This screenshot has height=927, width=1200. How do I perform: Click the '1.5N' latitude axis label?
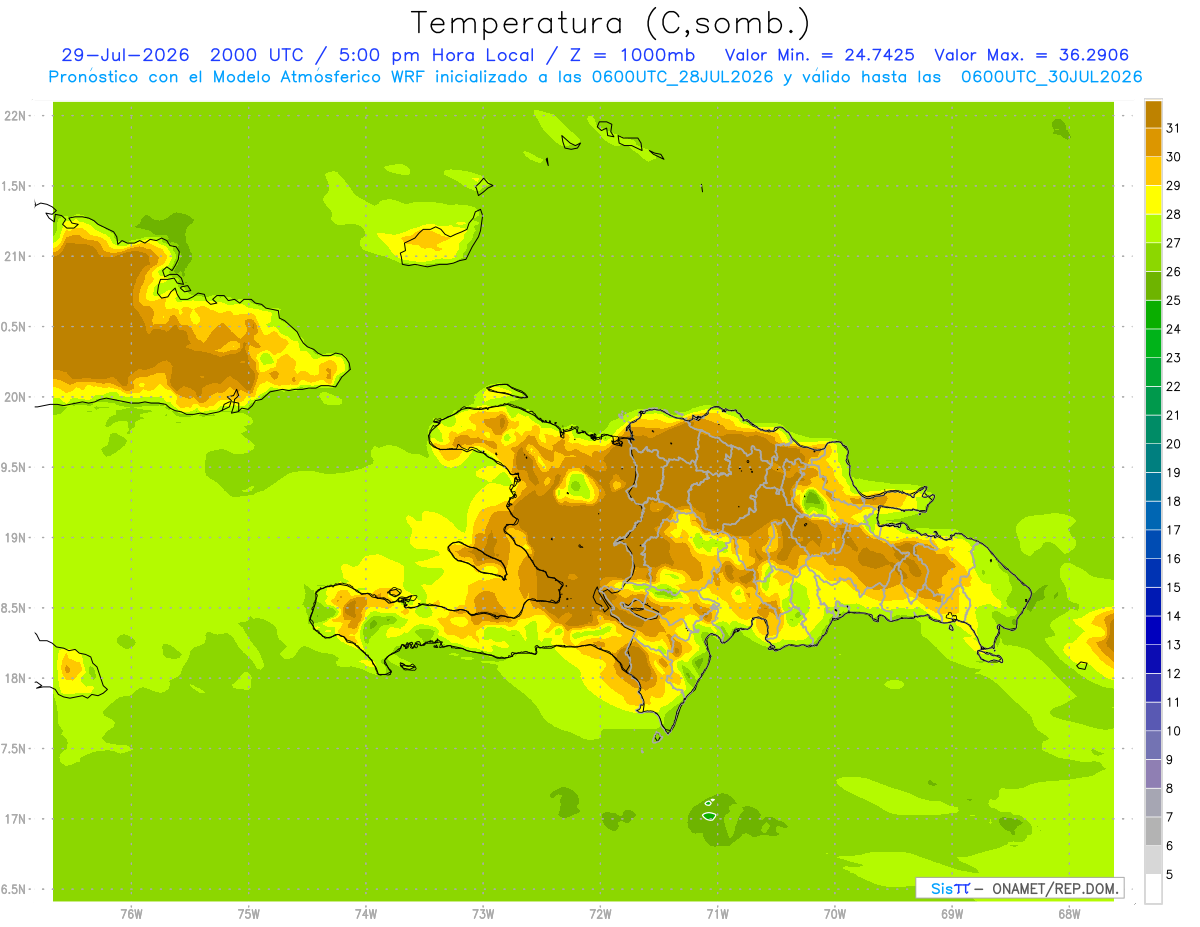tap(14, 186)
